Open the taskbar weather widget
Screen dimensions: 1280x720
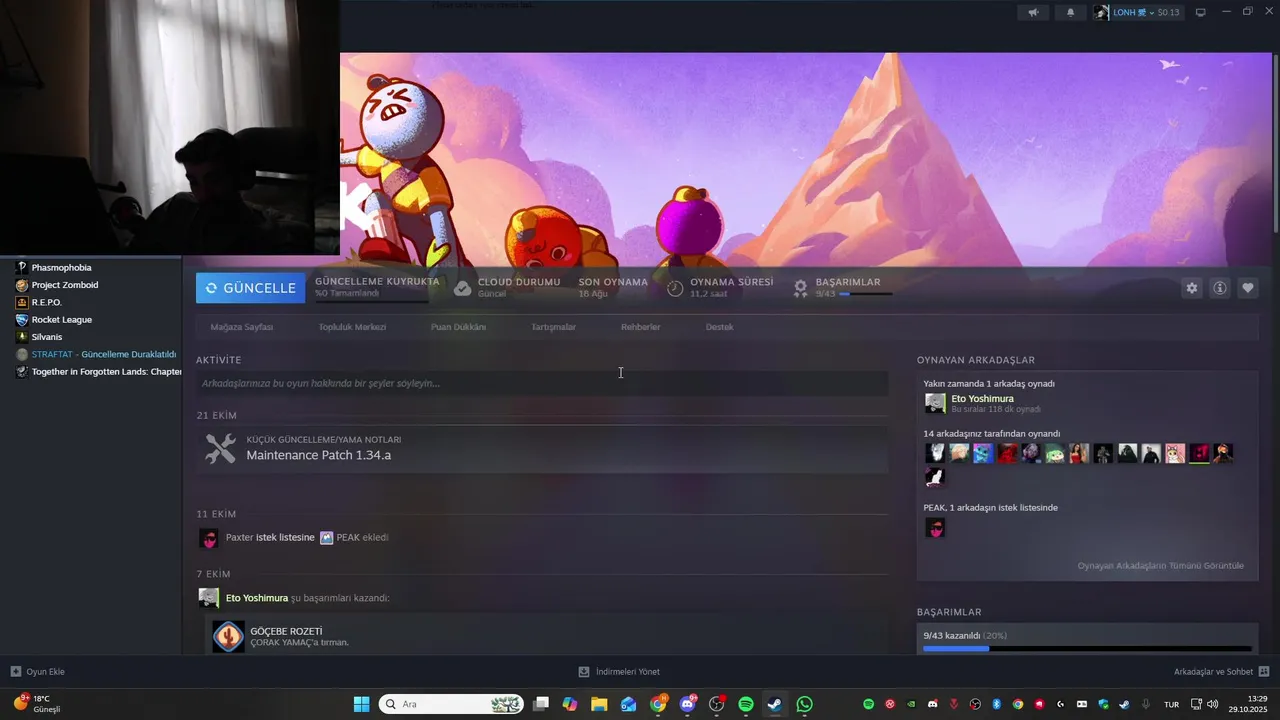click(x=38, y=704)
